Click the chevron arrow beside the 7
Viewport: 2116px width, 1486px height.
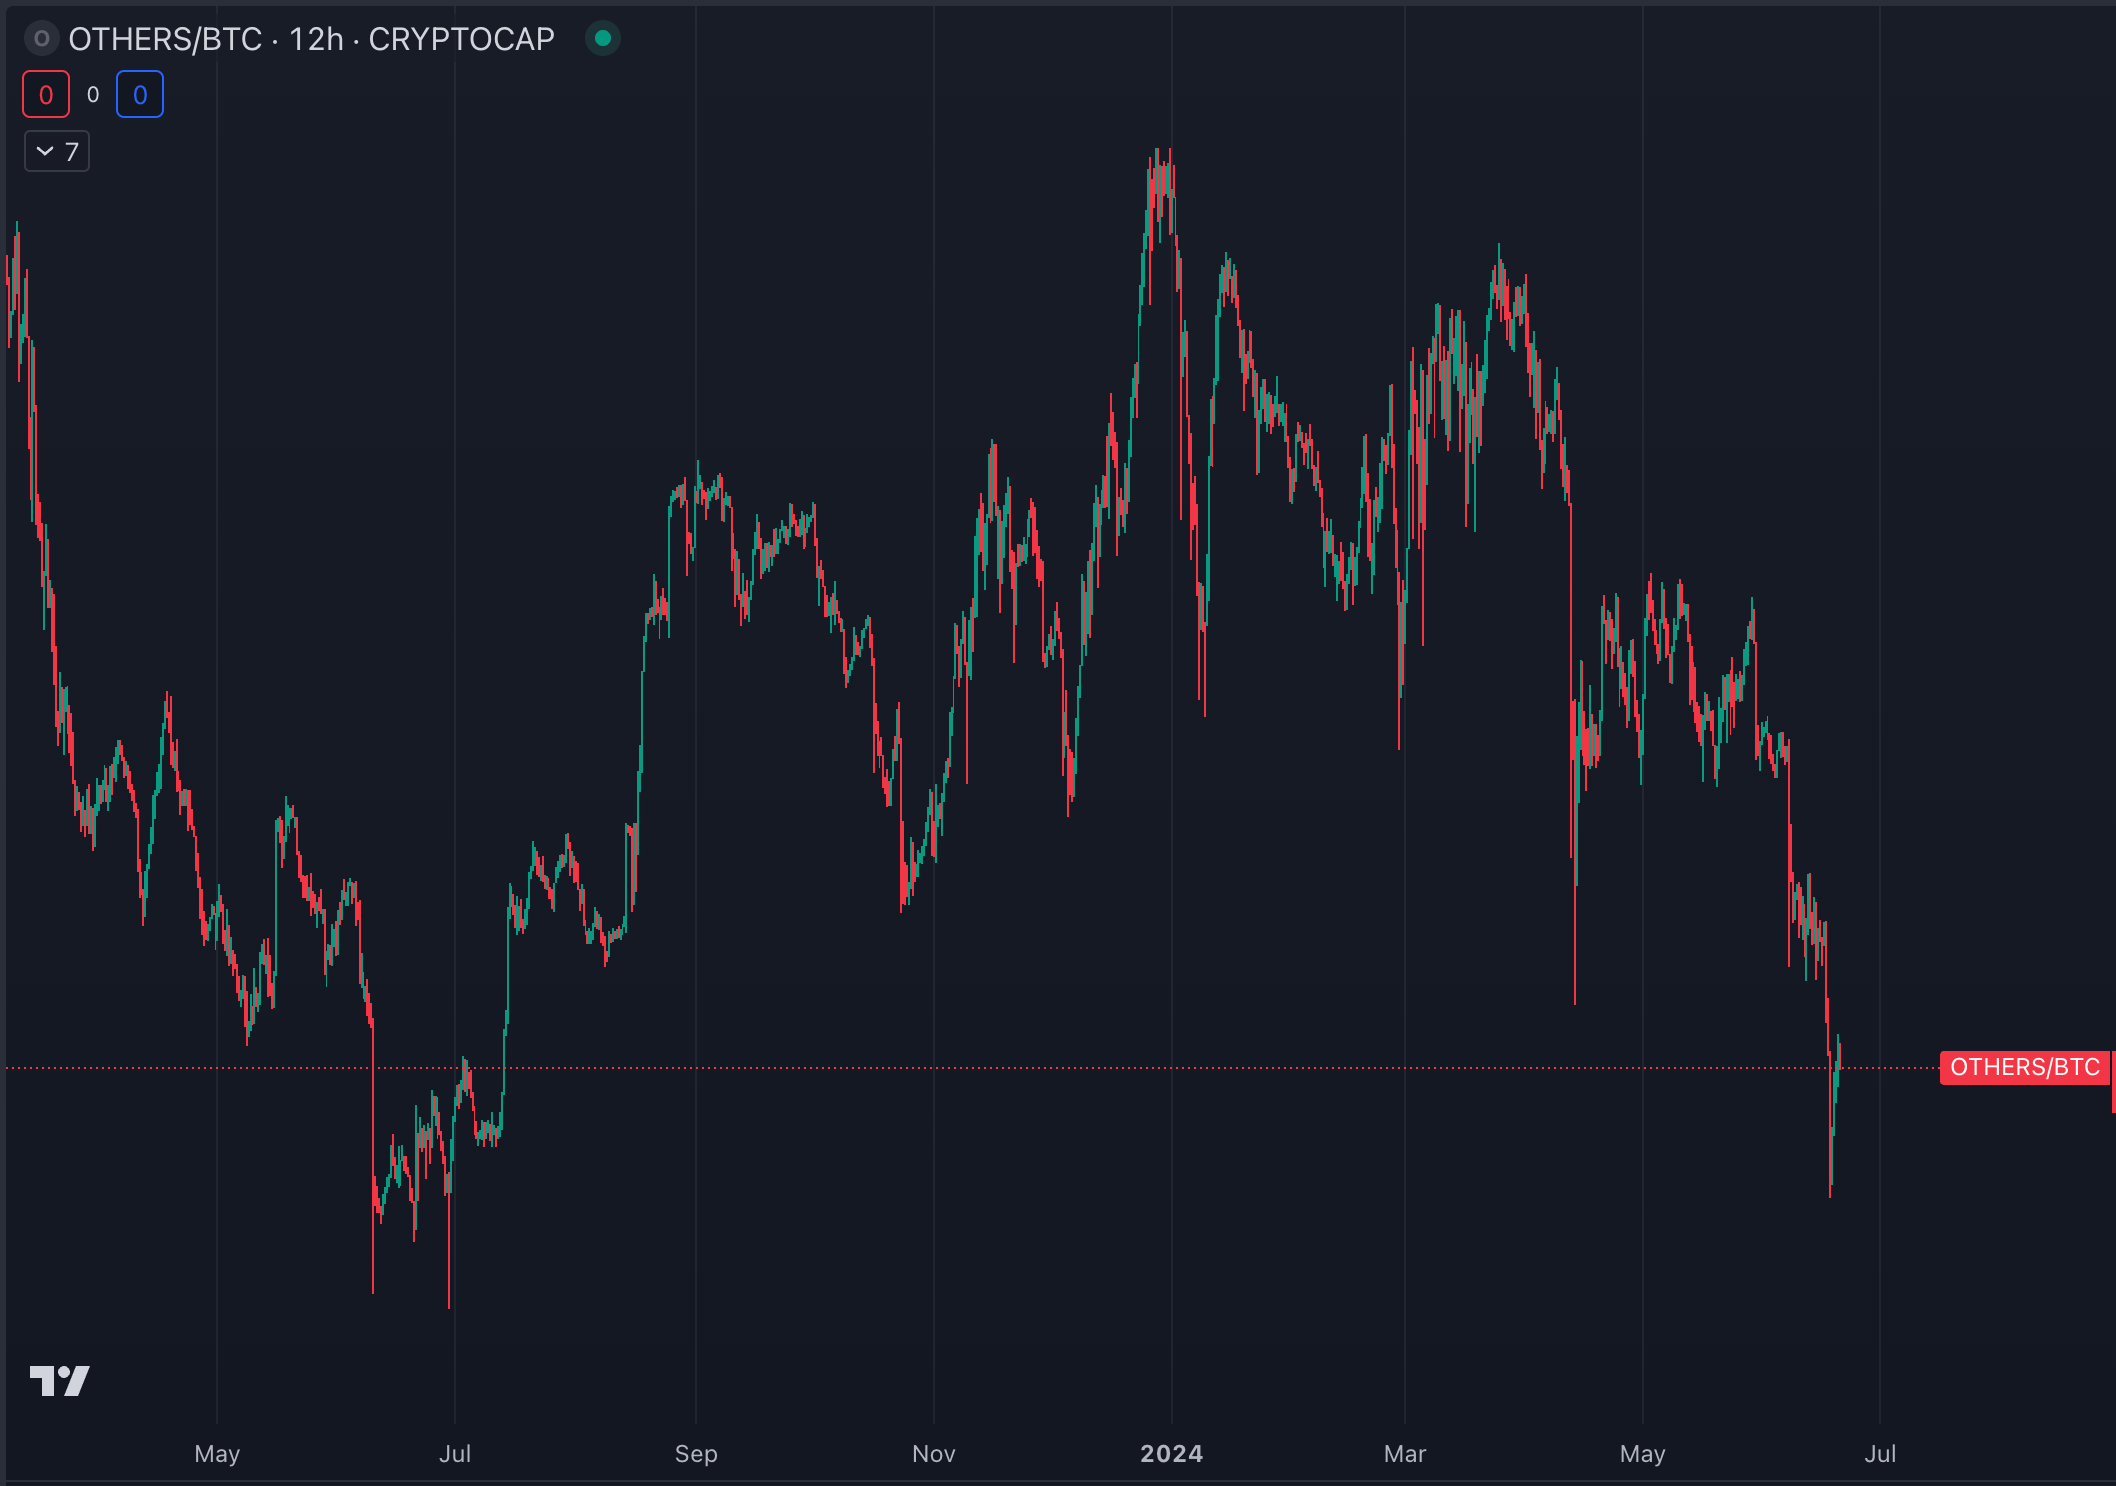click(x=45, y=152)
